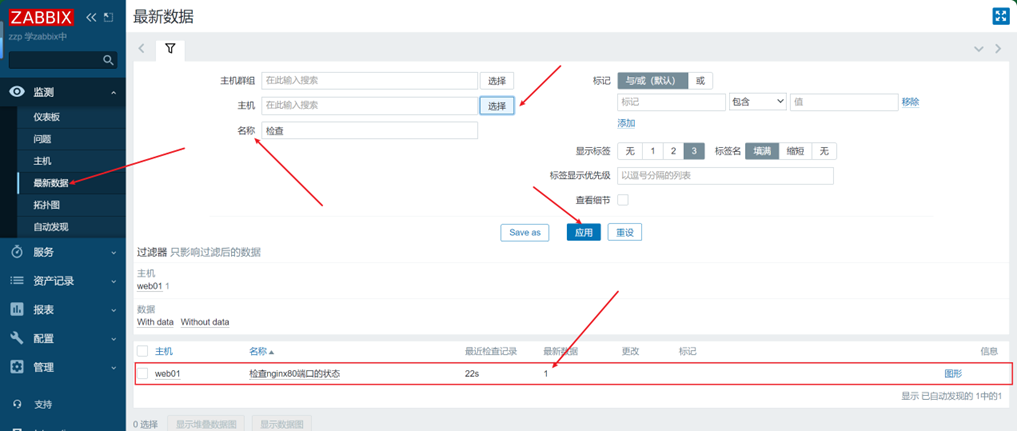1017x431 pixels.
Task: Click the eye icon for 监测
Action: 18,92
